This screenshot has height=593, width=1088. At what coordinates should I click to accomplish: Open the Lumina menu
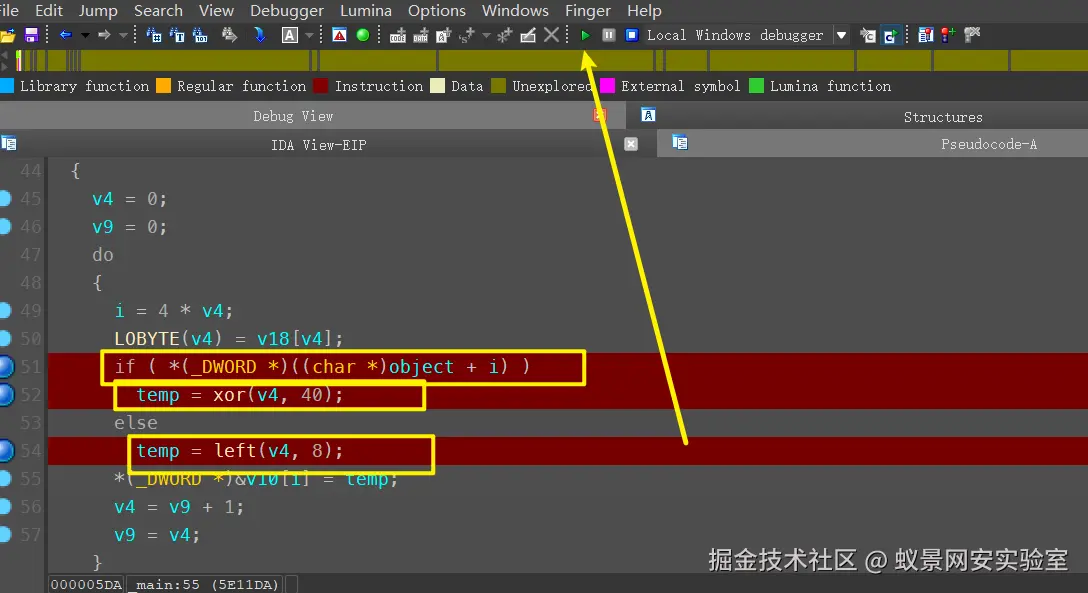[366, 10]
